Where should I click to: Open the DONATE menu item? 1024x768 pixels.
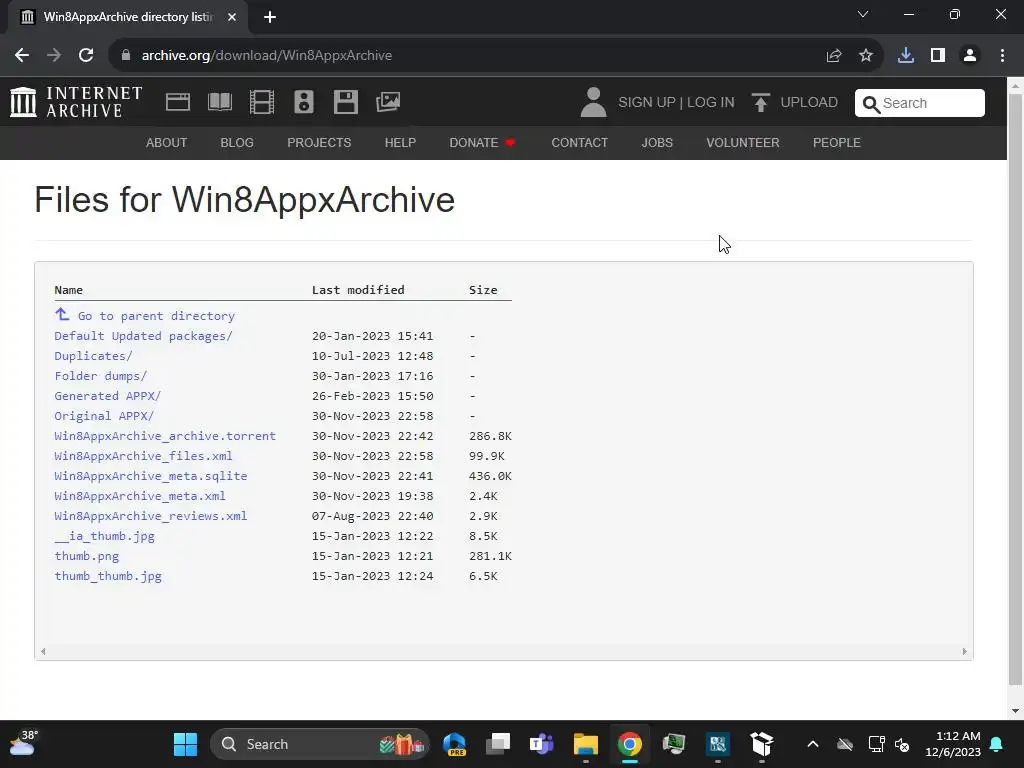pyautogui.click(x=482, y=142)
